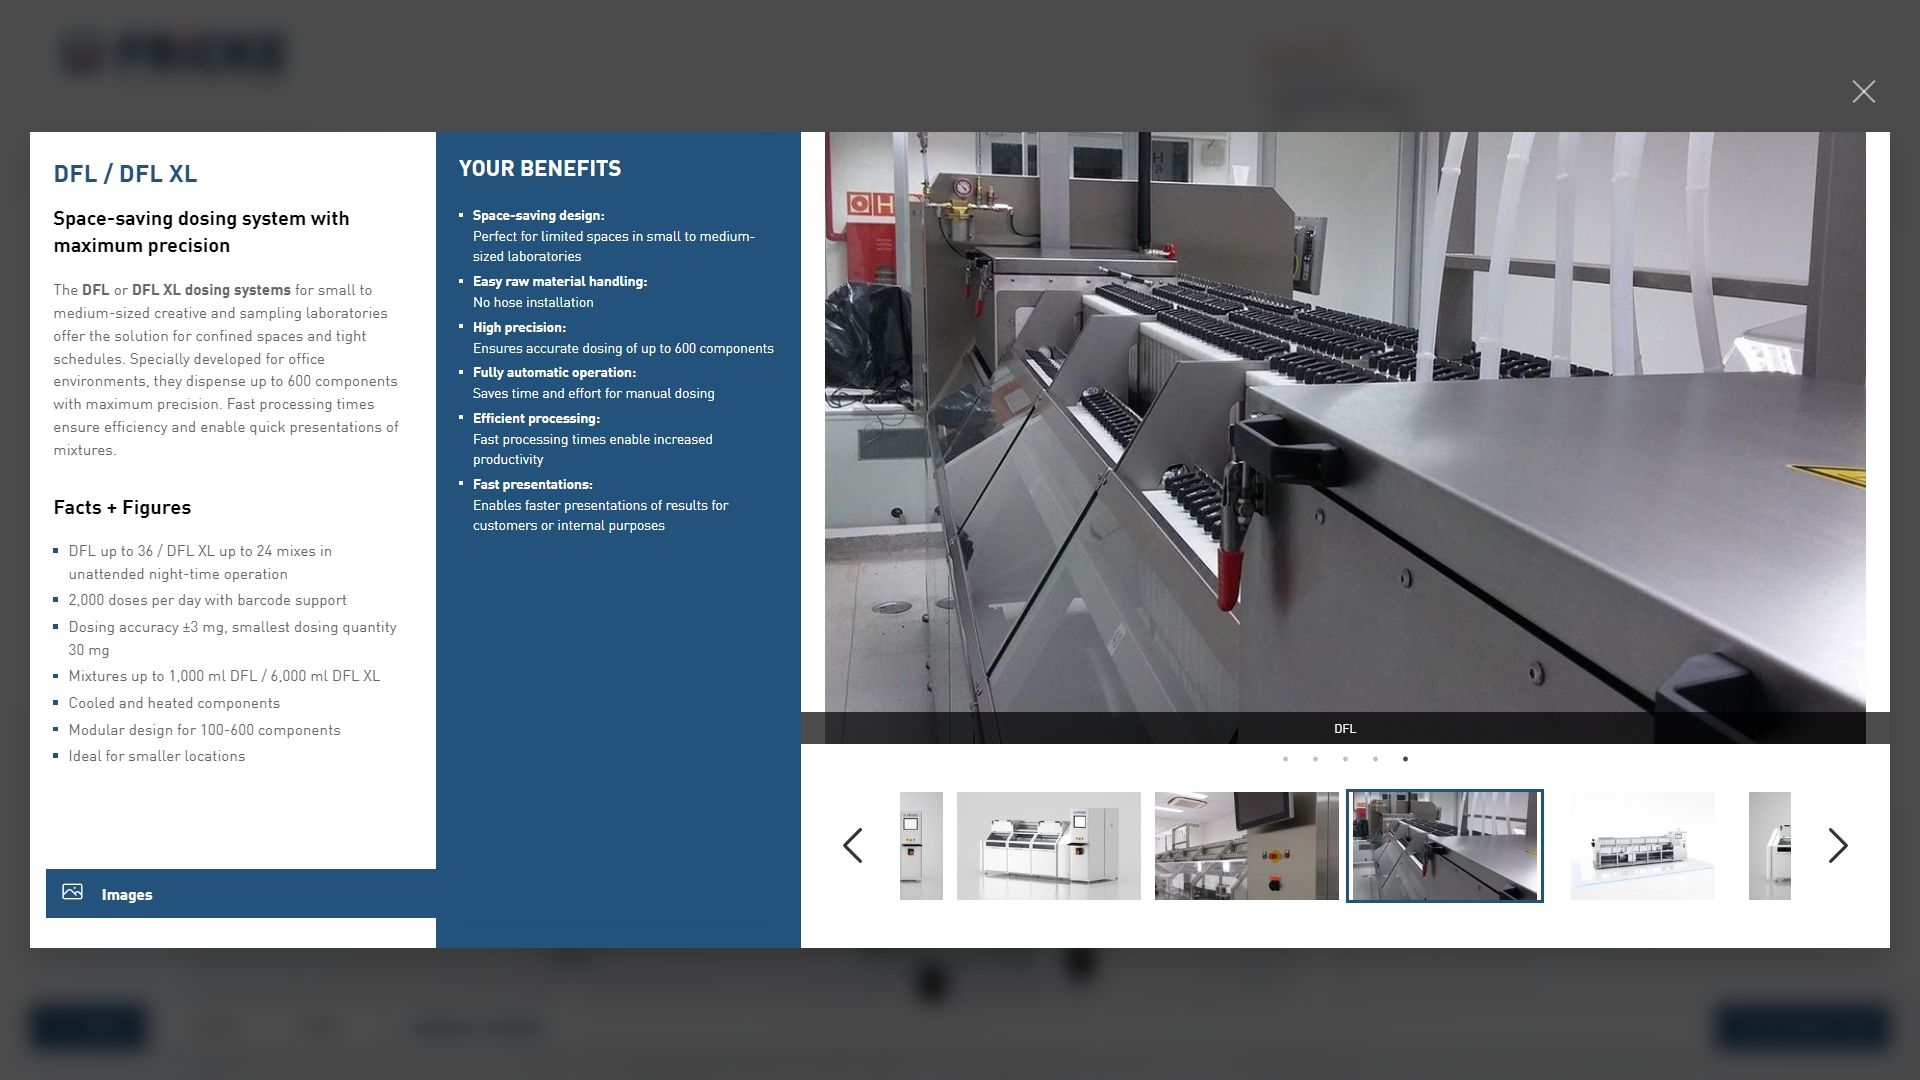The height and width of the screenshot is (1080, 1920).
Task: Open the Images tab
Action: click(127, 895)
